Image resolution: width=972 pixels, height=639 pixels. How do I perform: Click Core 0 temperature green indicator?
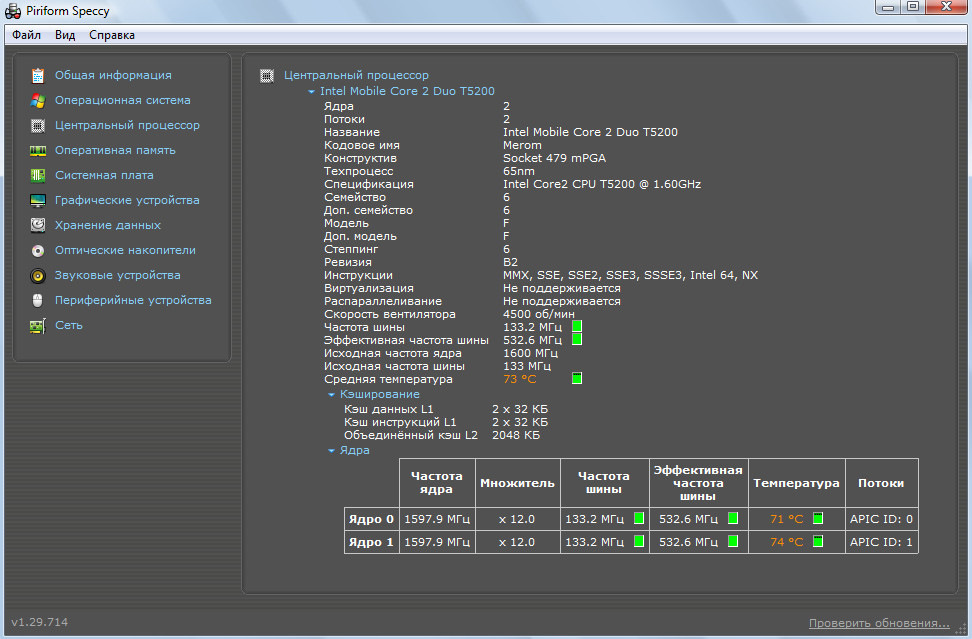click(x=817, y=518)
